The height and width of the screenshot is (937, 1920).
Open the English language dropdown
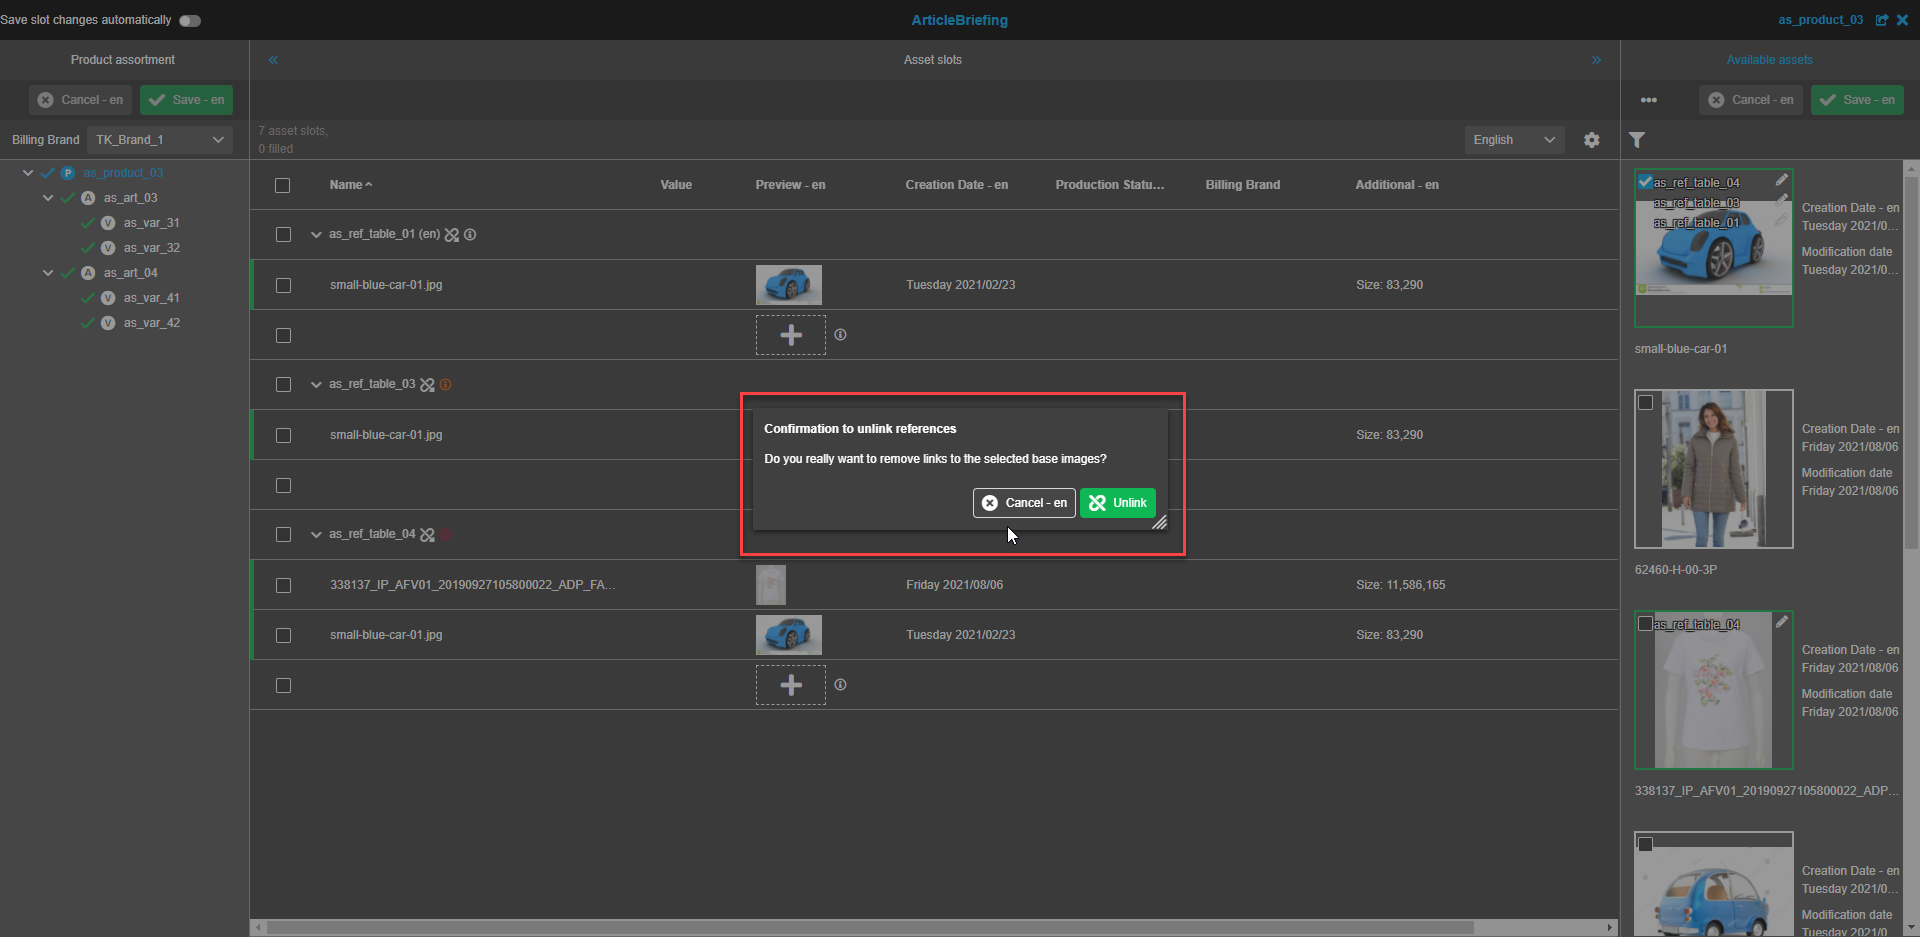[1513, 140]
